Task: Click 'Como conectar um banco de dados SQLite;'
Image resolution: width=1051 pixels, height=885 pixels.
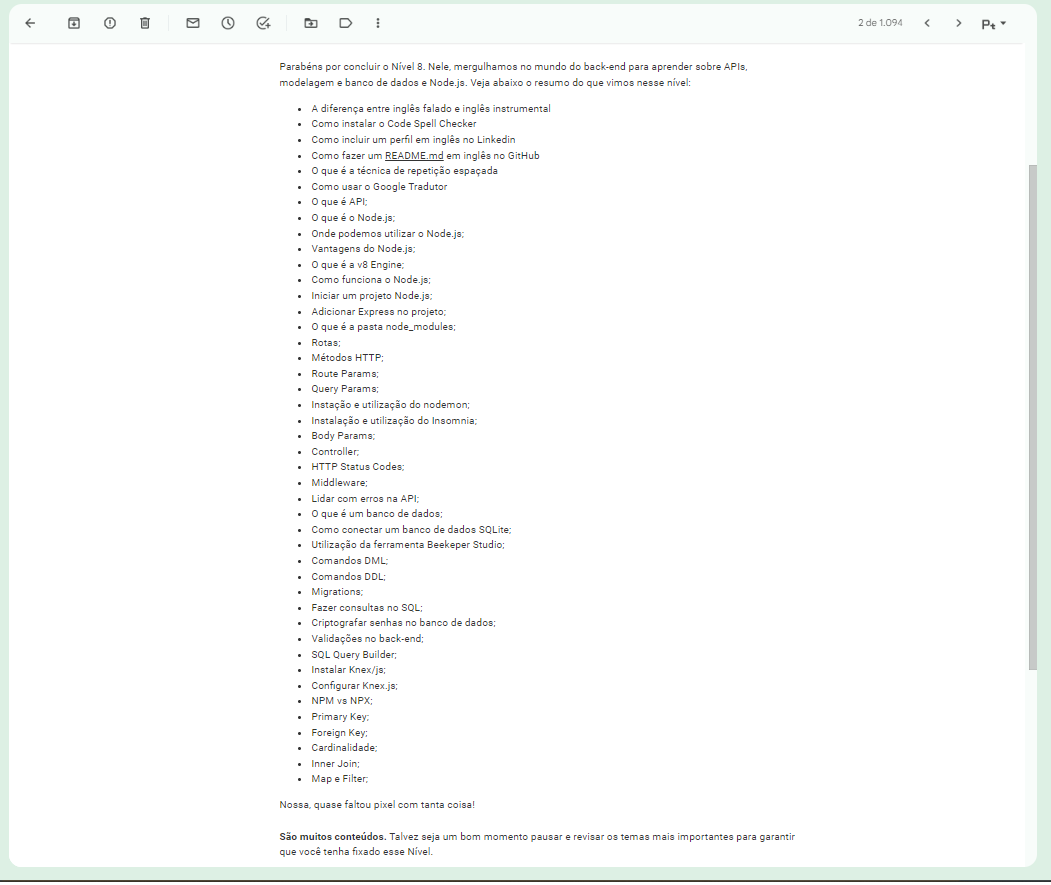Action: click(x=411, y=530)
